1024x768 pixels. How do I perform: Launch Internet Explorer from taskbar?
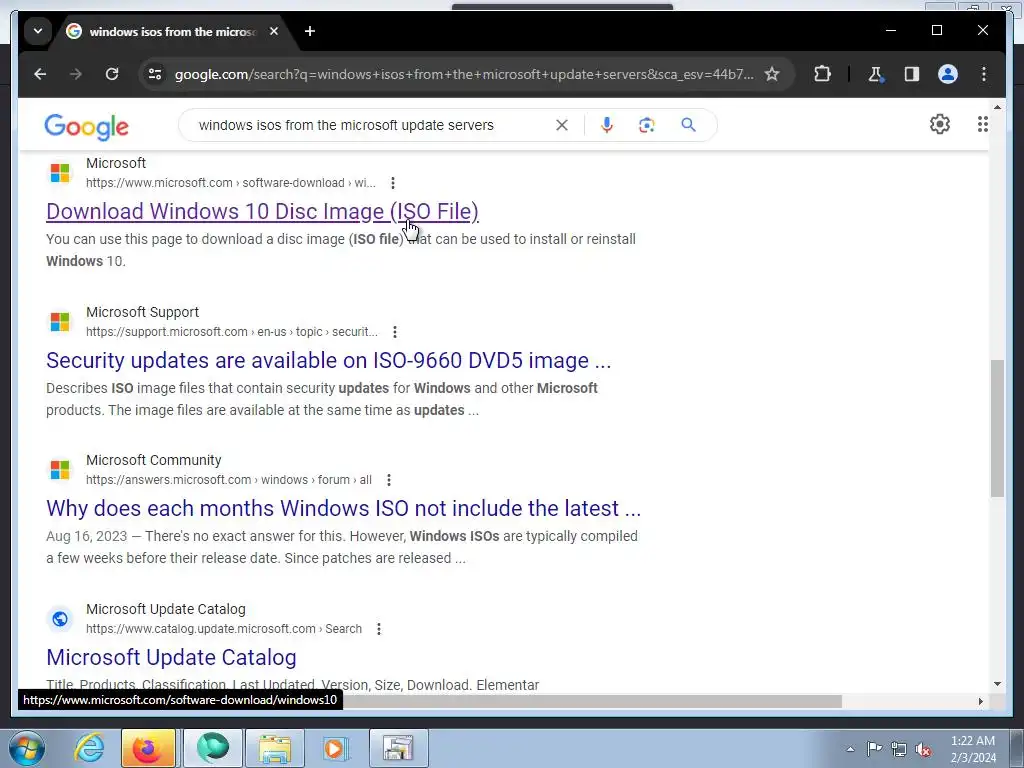click(x=88, y=748)
